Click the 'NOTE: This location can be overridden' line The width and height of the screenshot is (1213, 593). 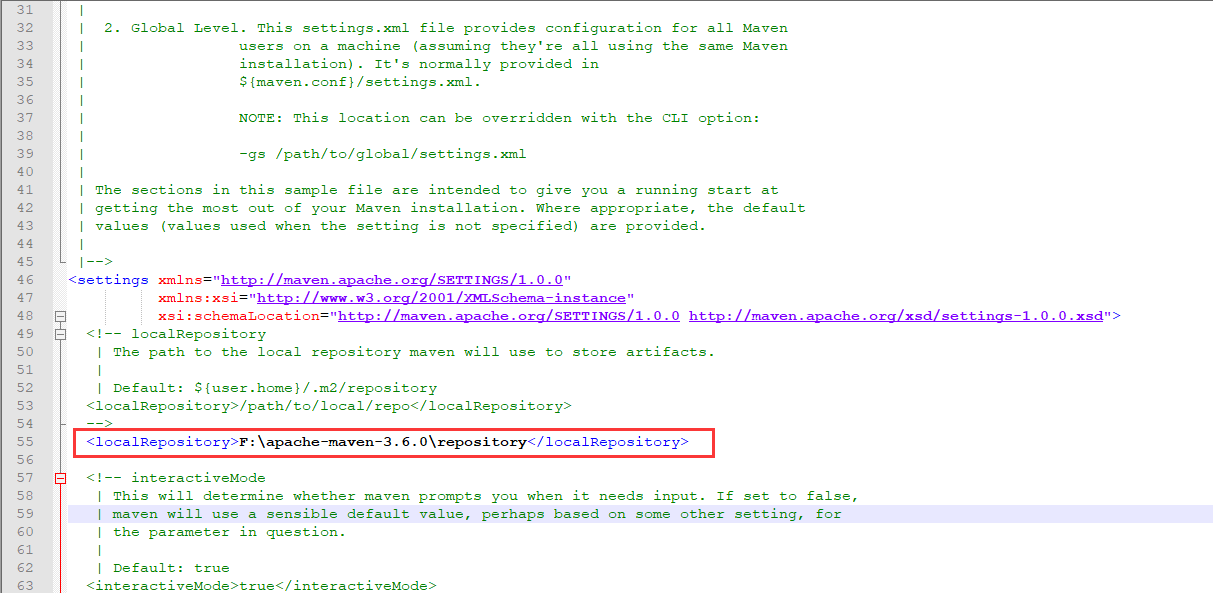tap(500, 118)
